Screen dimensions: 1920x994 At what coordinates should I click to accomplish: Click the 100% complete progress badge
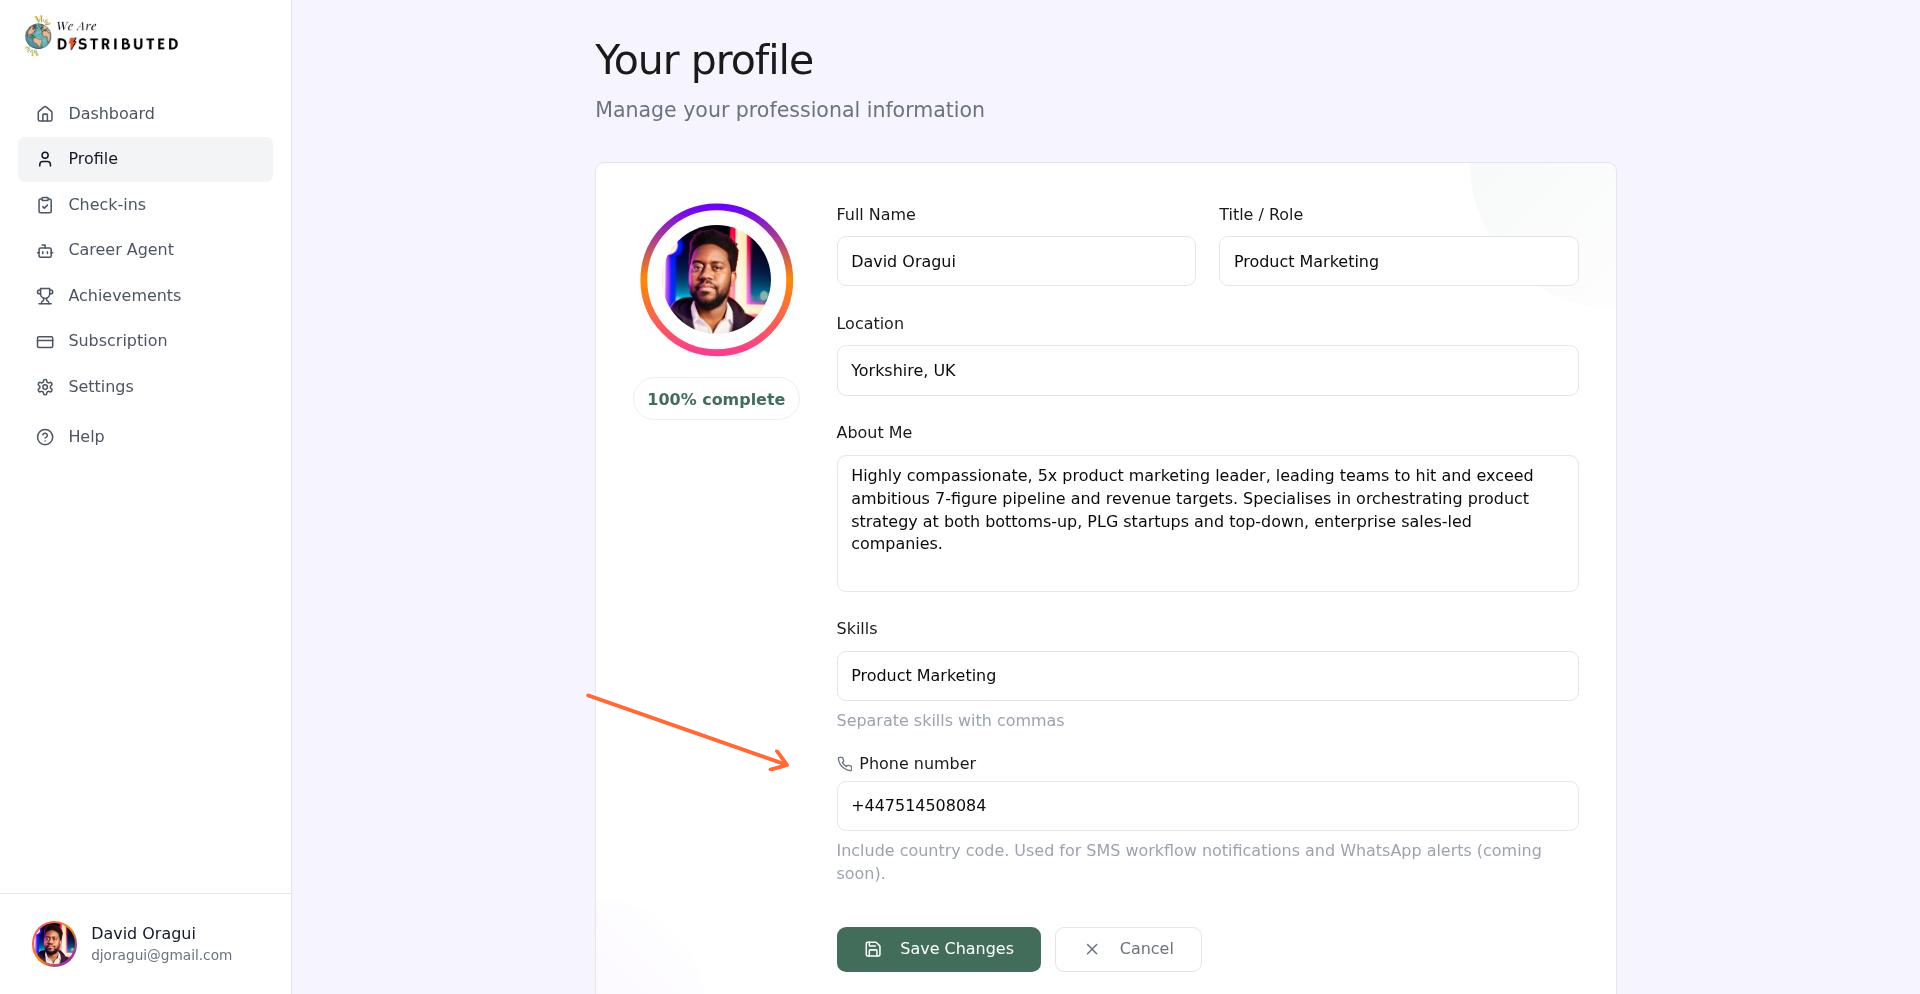[716, 398]
